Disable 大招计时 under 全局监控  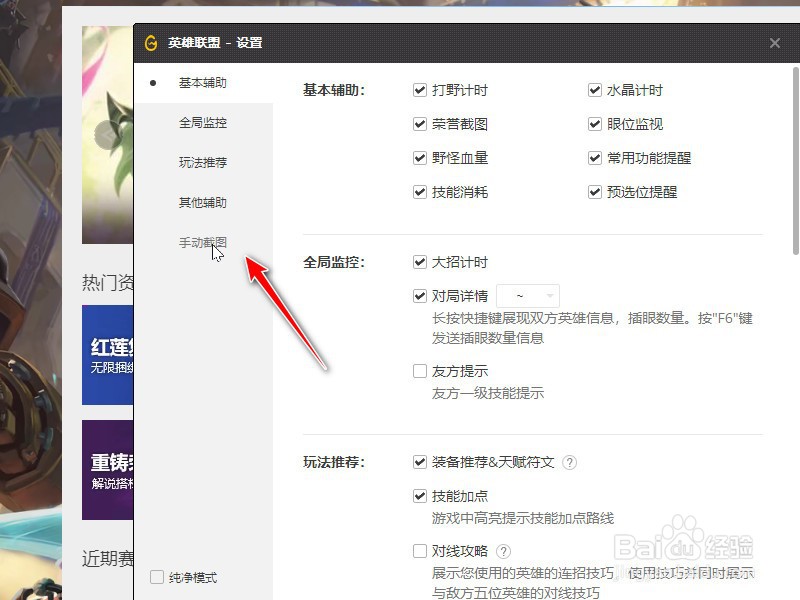click(x=420, y=262)
